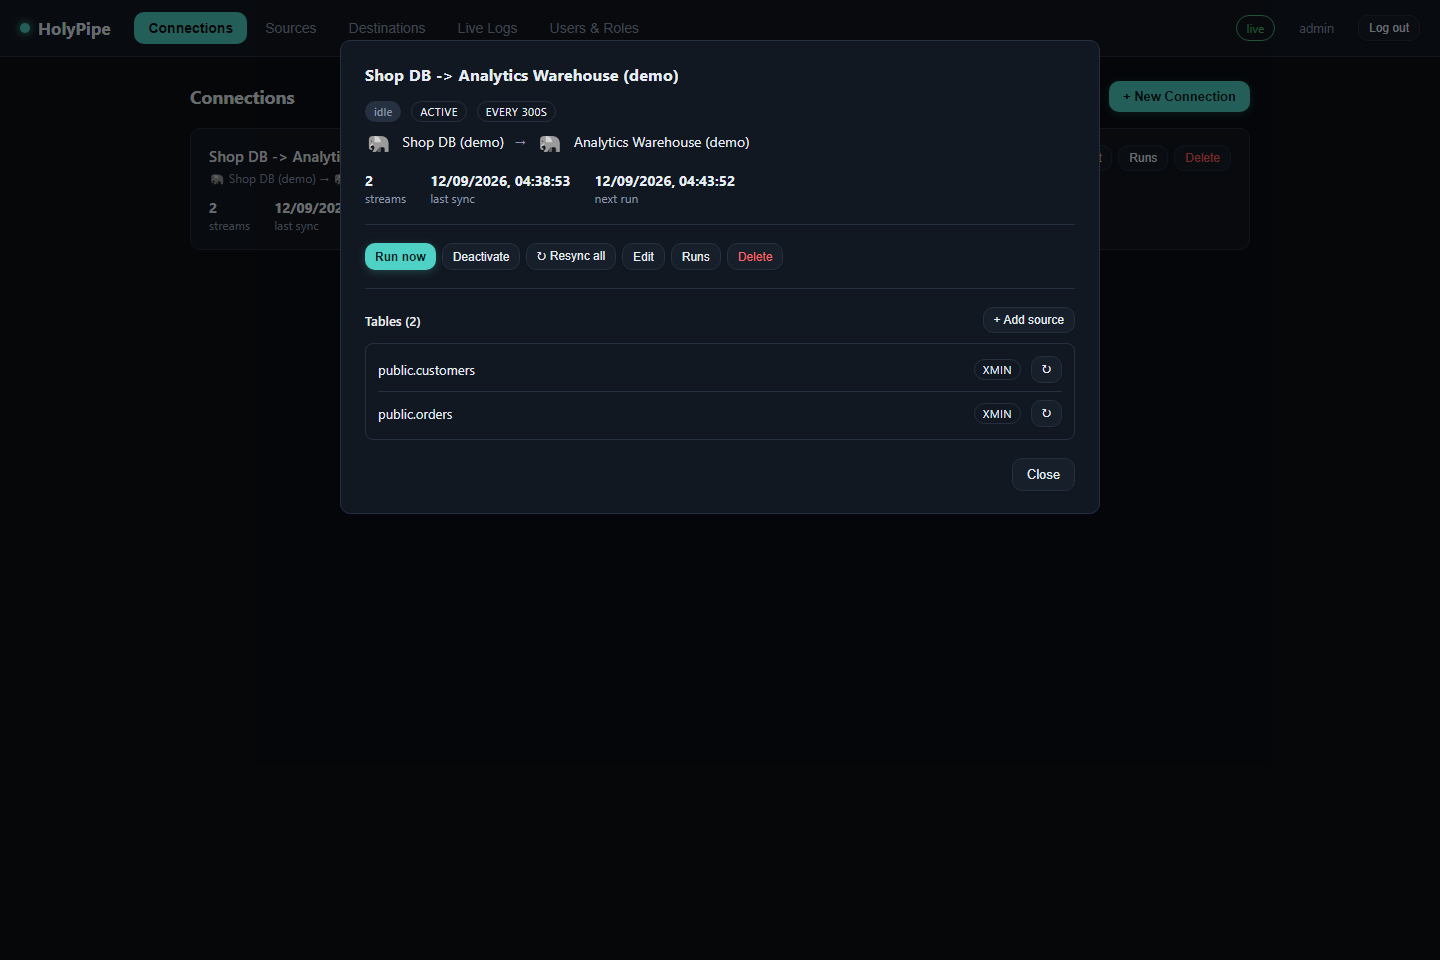Click the Add source button

click(x=1029, y=320)
